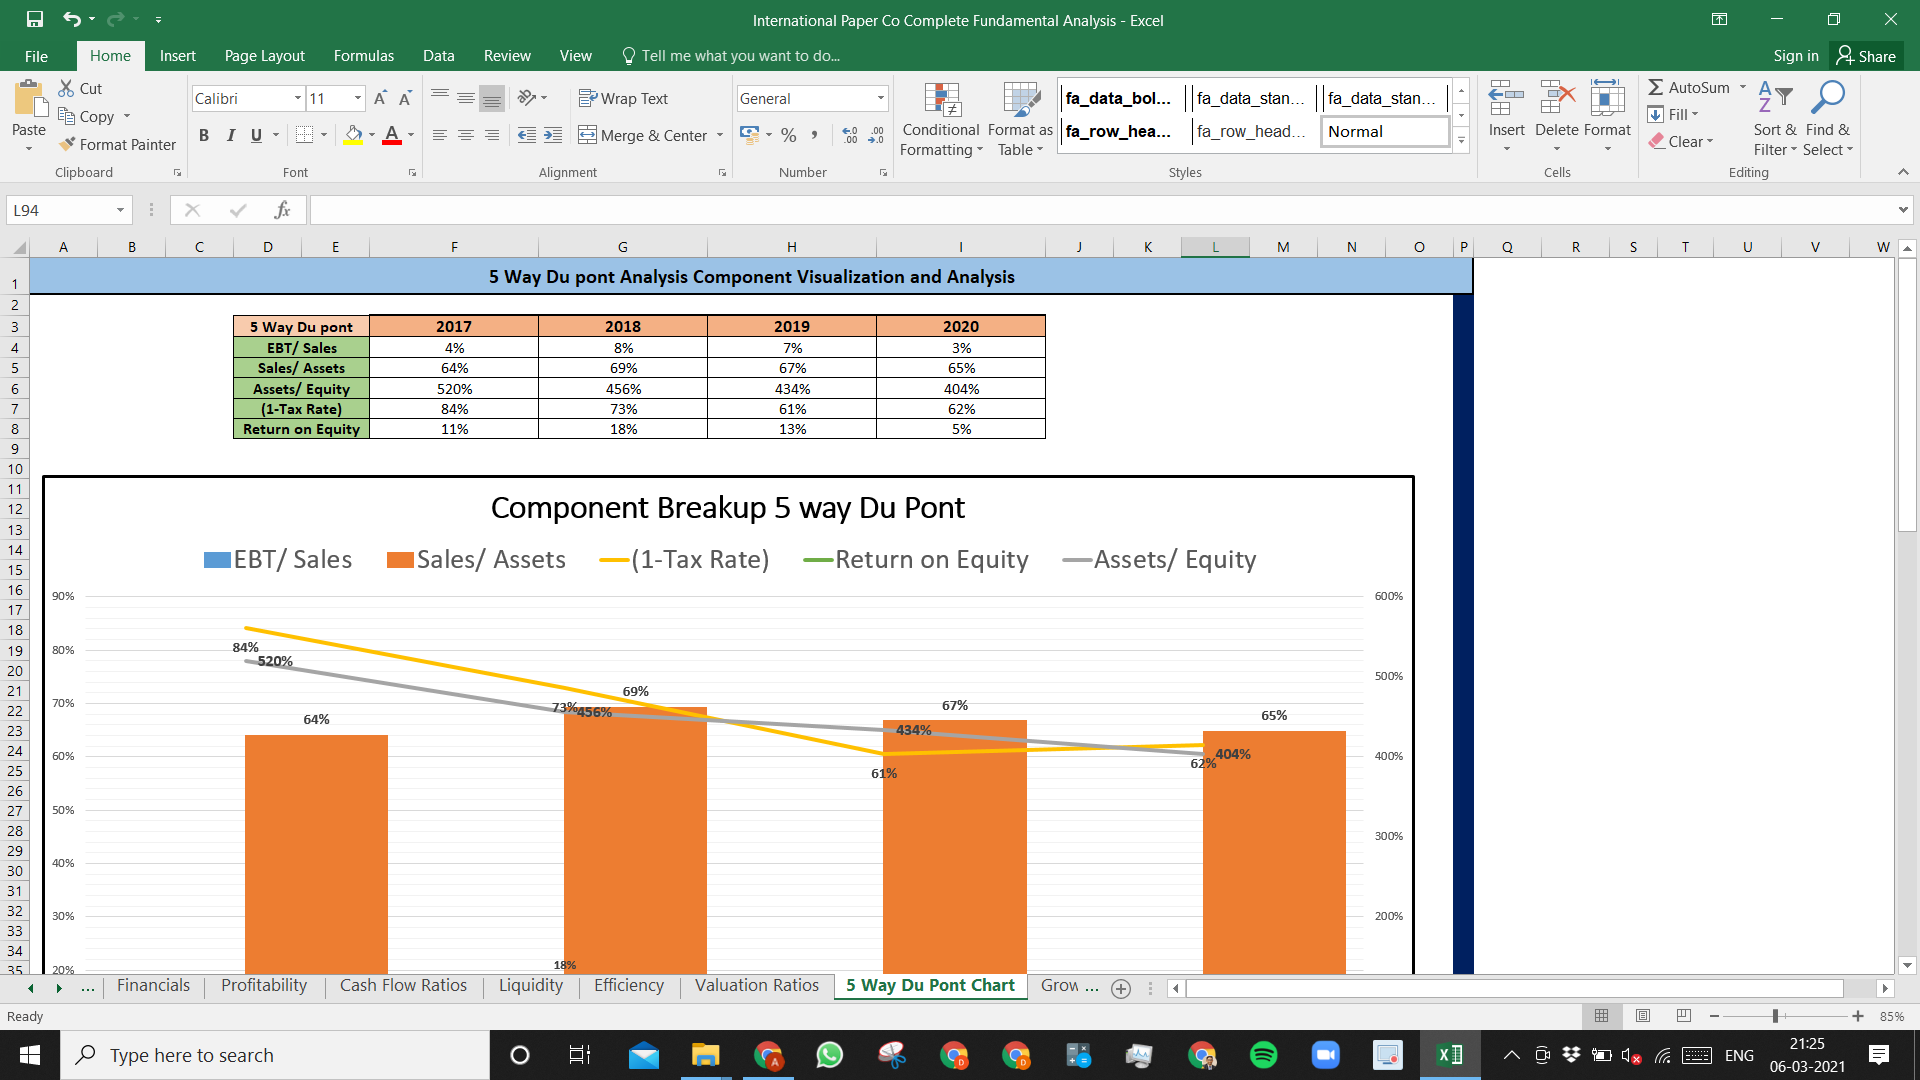The width and height of the screenshot is (1920, 1080).
Task: Toggle Bottom Align
Action: [492, 98]
